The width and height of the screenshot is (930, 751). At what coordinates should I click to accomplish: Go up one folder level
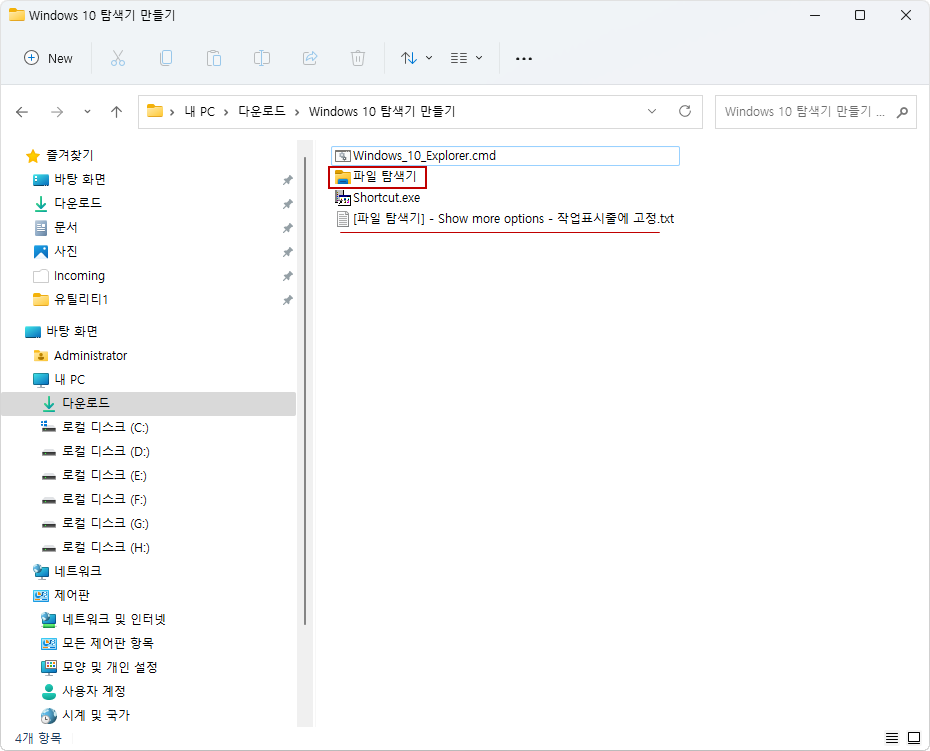(117, 112)
